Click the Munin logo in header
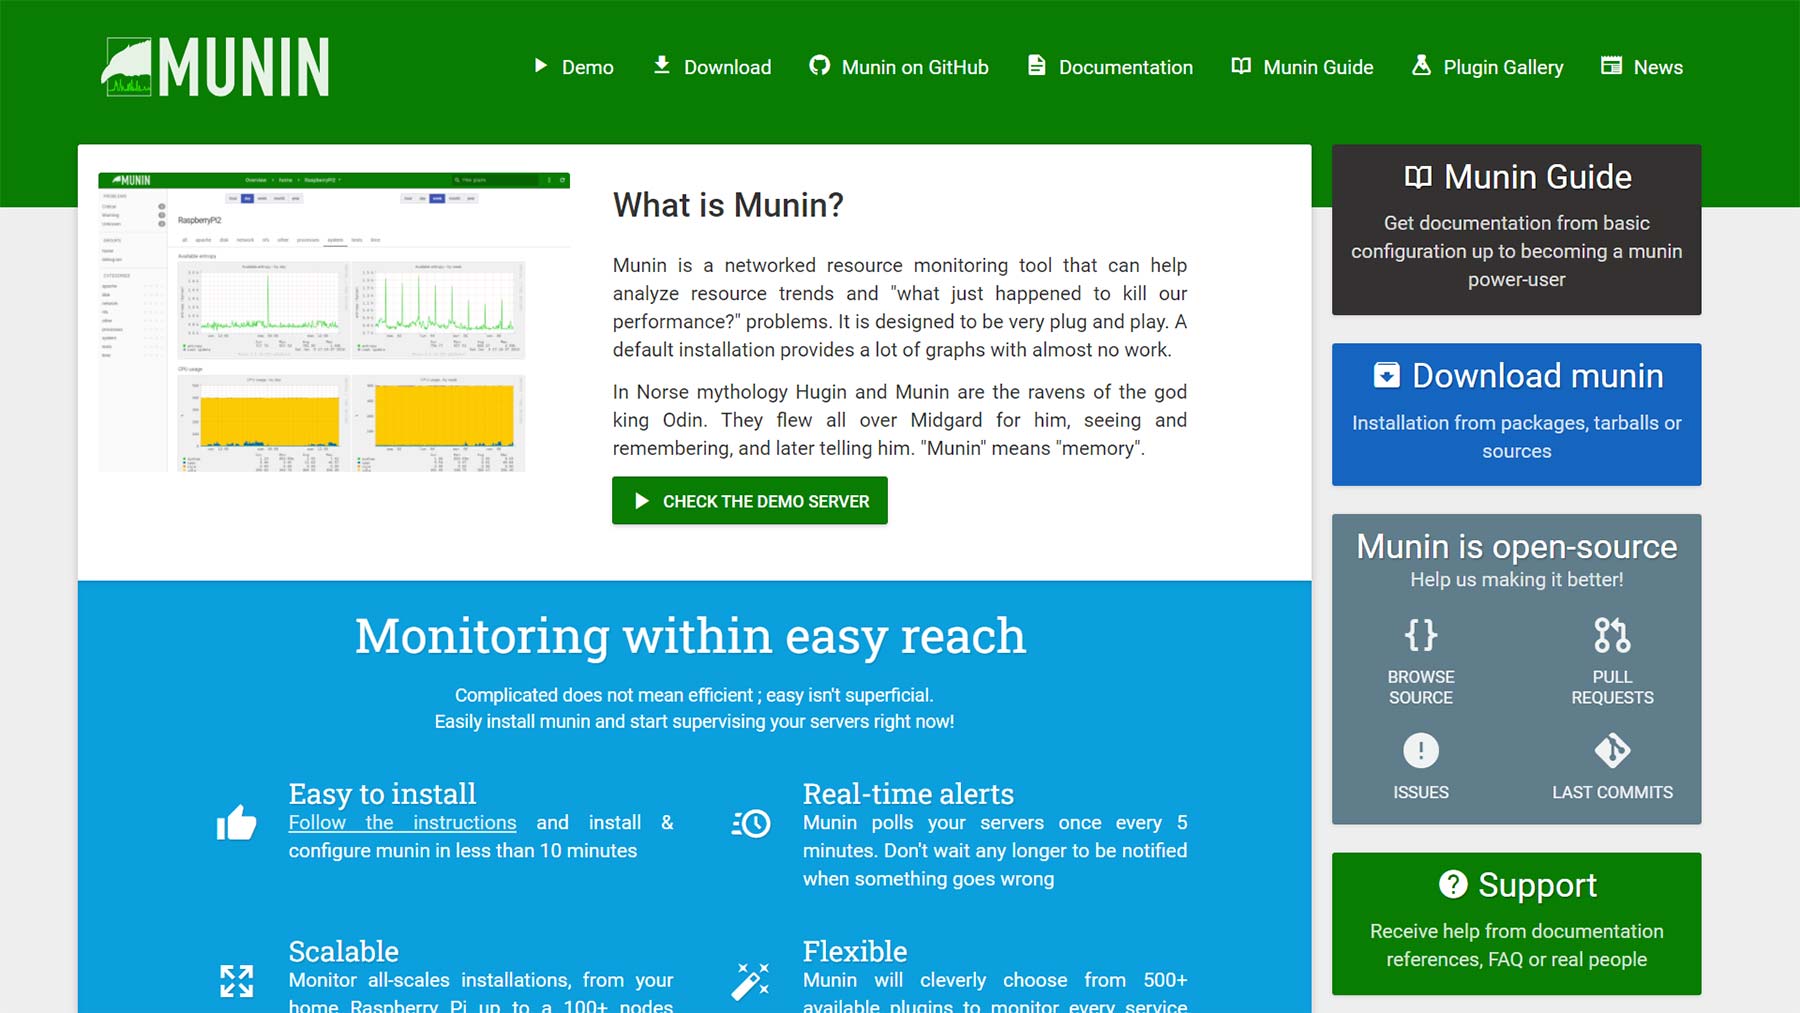Screen dimensions: 1800x1013 click(x=215, y=67)
